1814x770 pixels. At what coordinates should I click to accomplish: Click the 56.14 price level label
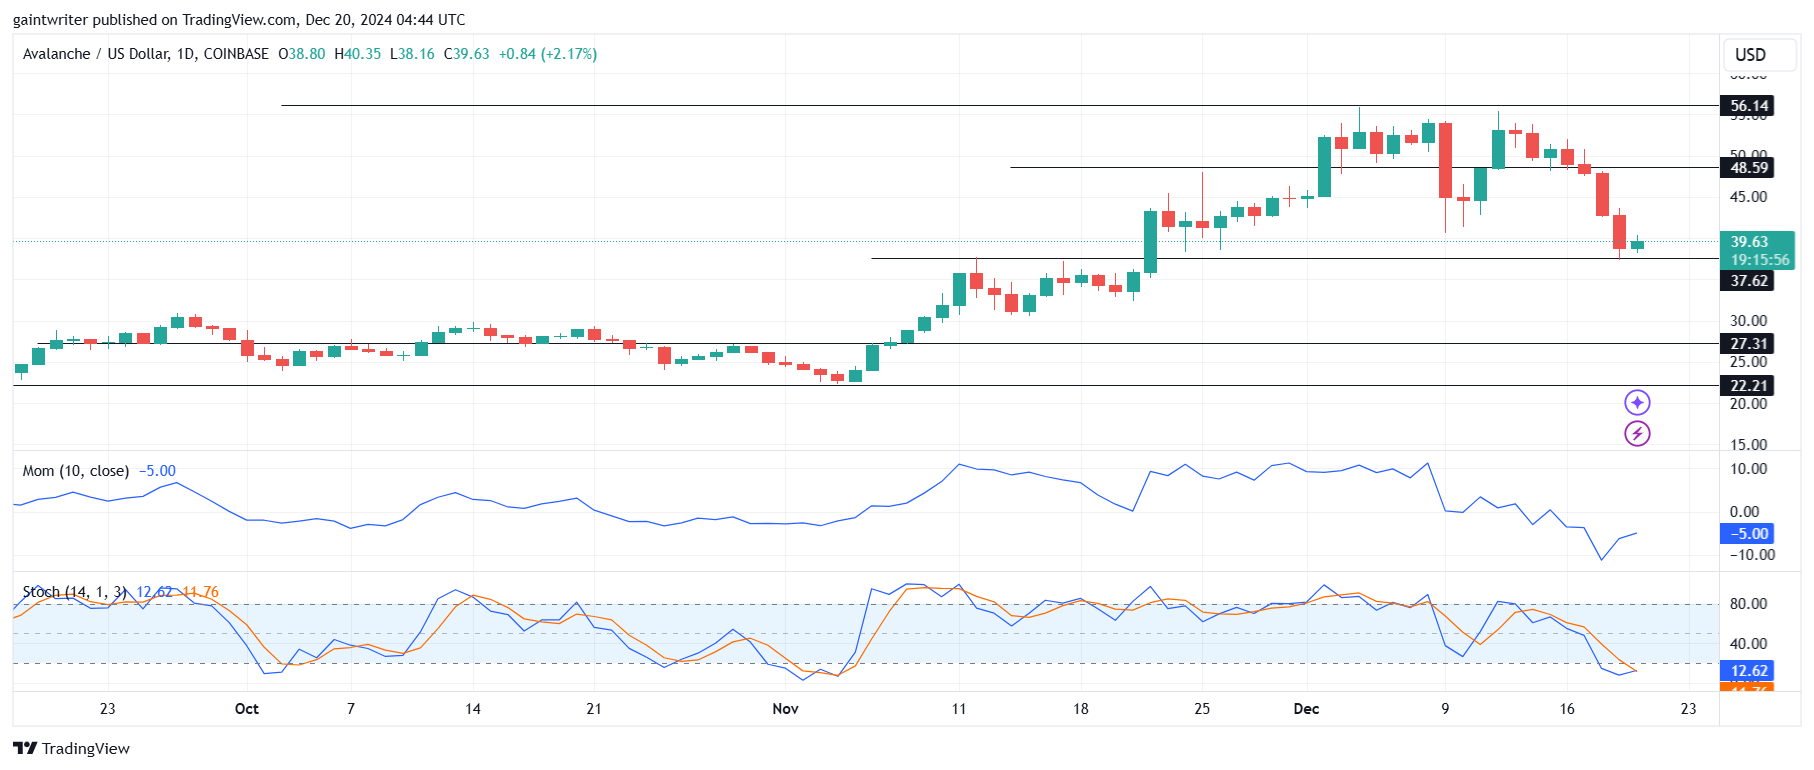(1749, 106)
